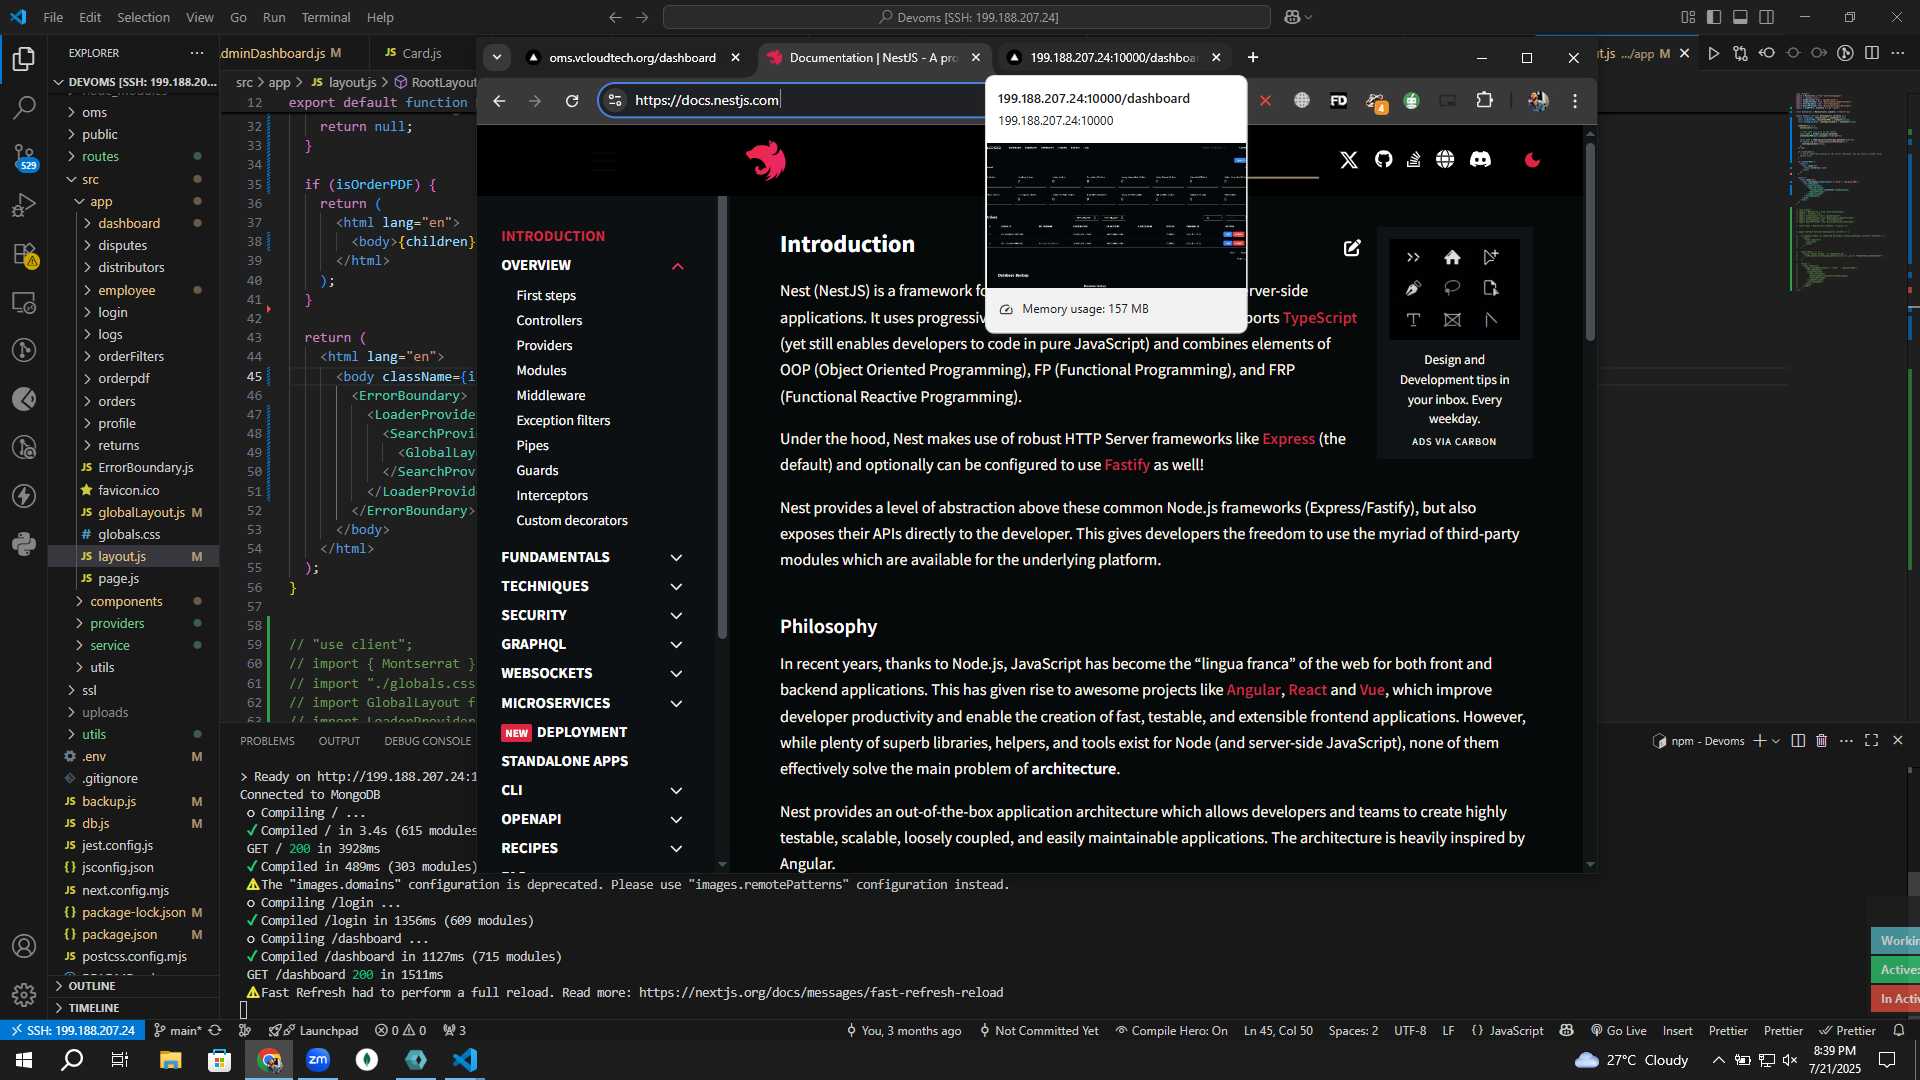
Task: Open the Chrome three-dot menu
Action: (x=1575, y=100)
